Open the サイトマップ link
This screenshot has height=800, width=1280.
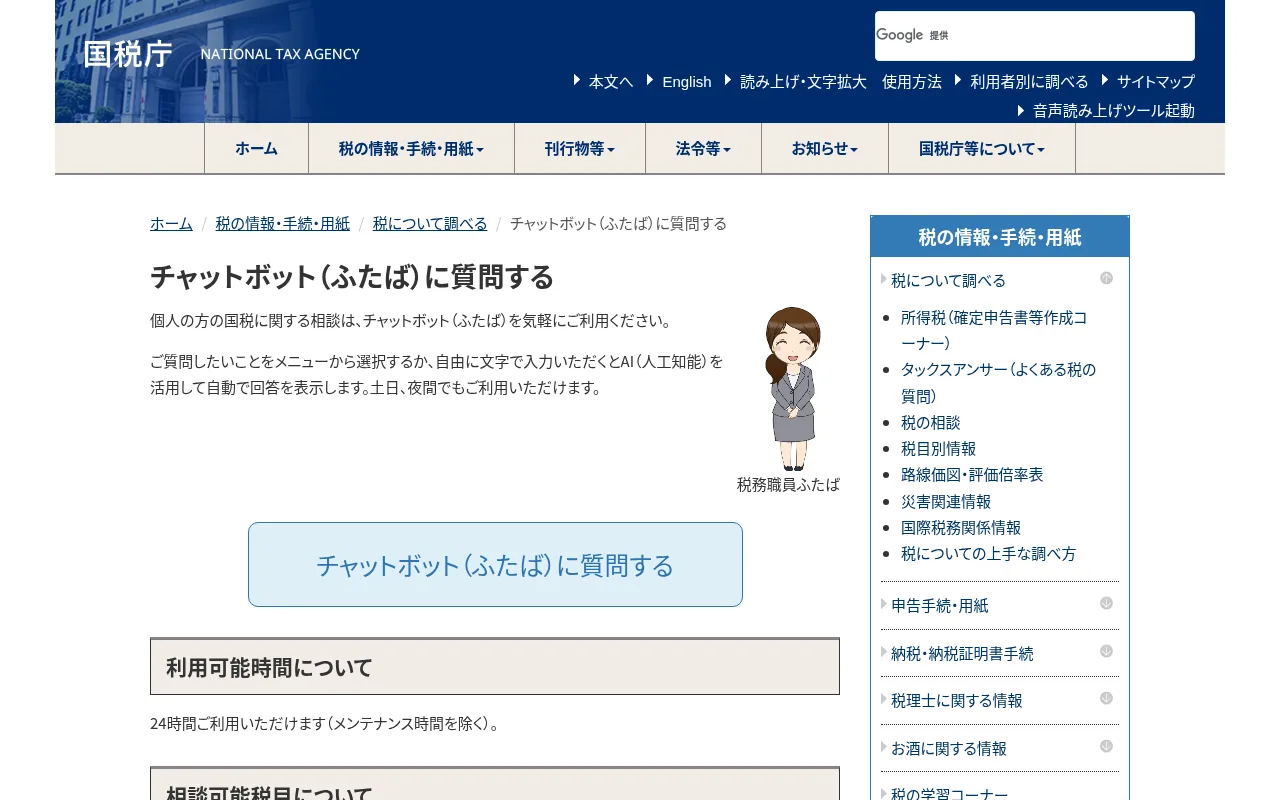click(1156, 82)
